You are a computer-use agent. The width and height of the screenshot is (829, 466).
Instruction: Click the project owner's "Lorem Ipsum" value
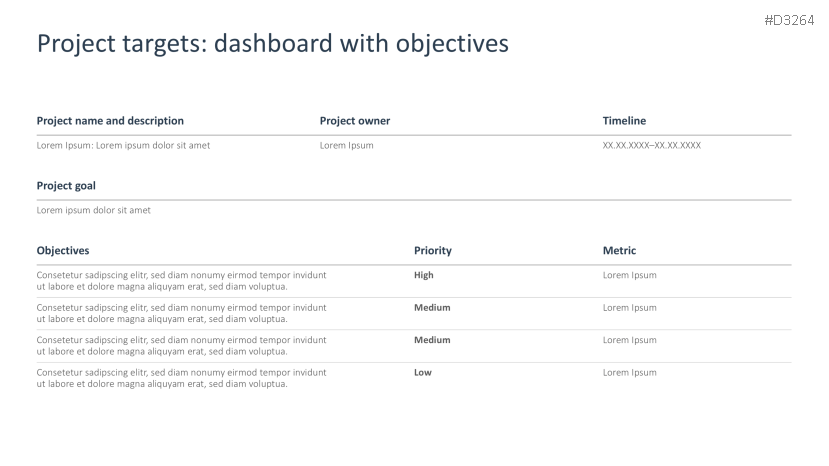coord(346,145)
